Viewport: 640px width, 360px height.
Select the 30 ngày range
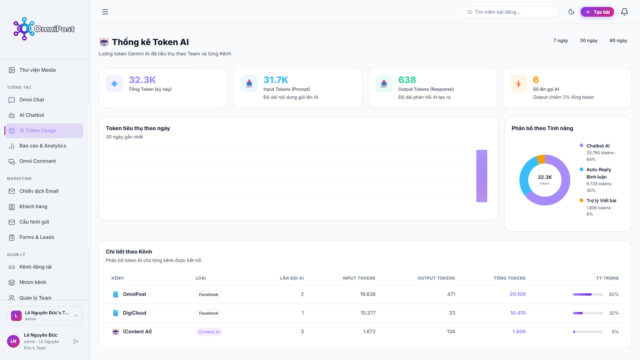(x=589, y=40)
